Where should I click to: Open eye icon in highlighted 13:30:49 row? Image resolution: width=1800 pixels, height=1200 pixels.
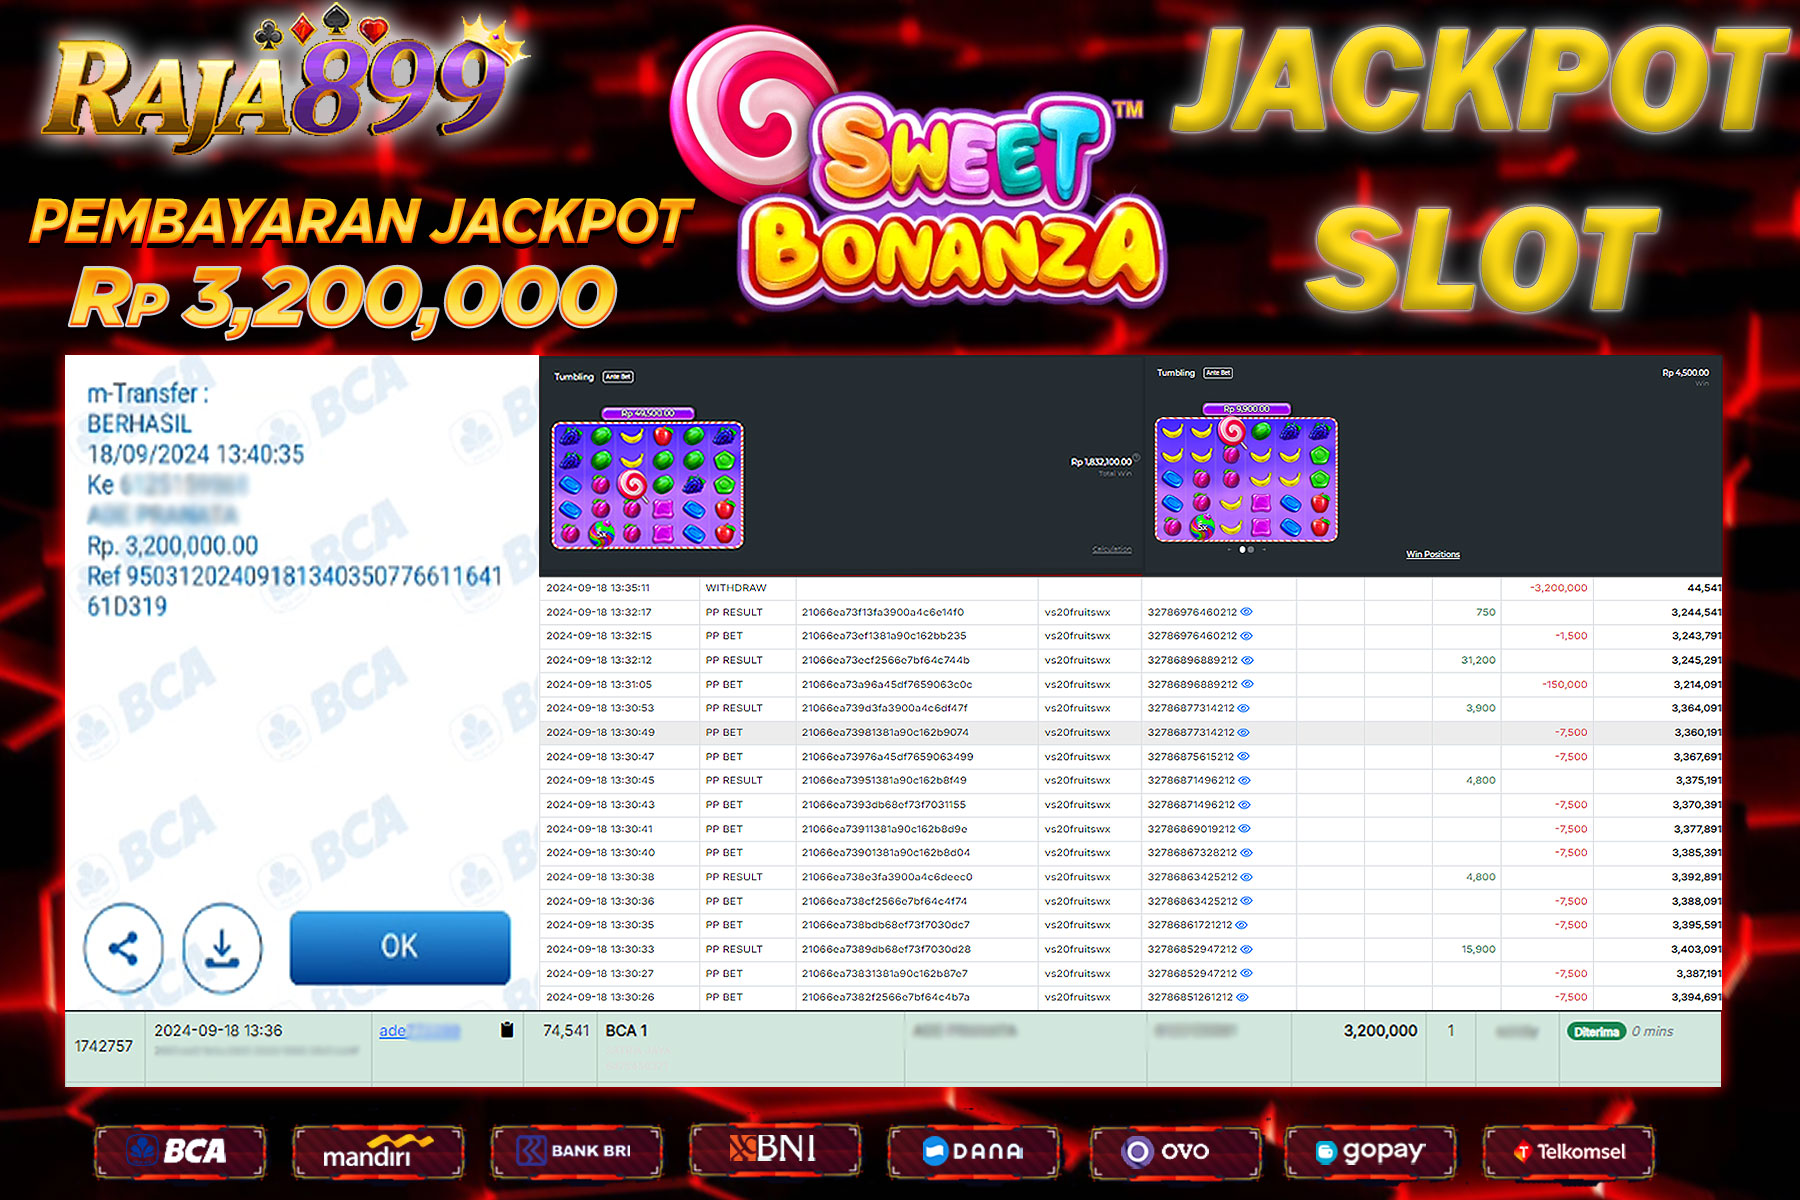(1244, 733)
